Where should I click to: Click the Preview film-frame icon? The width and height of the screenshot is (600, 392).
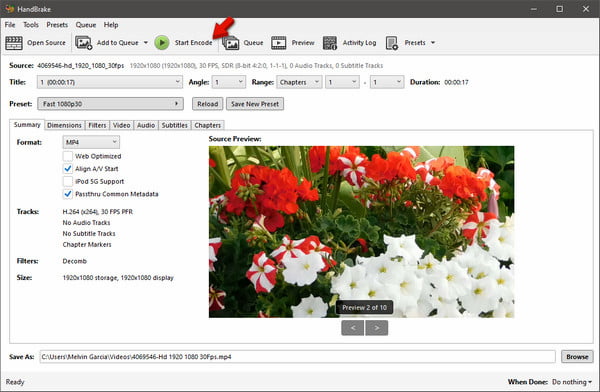(x=279, y=43)
